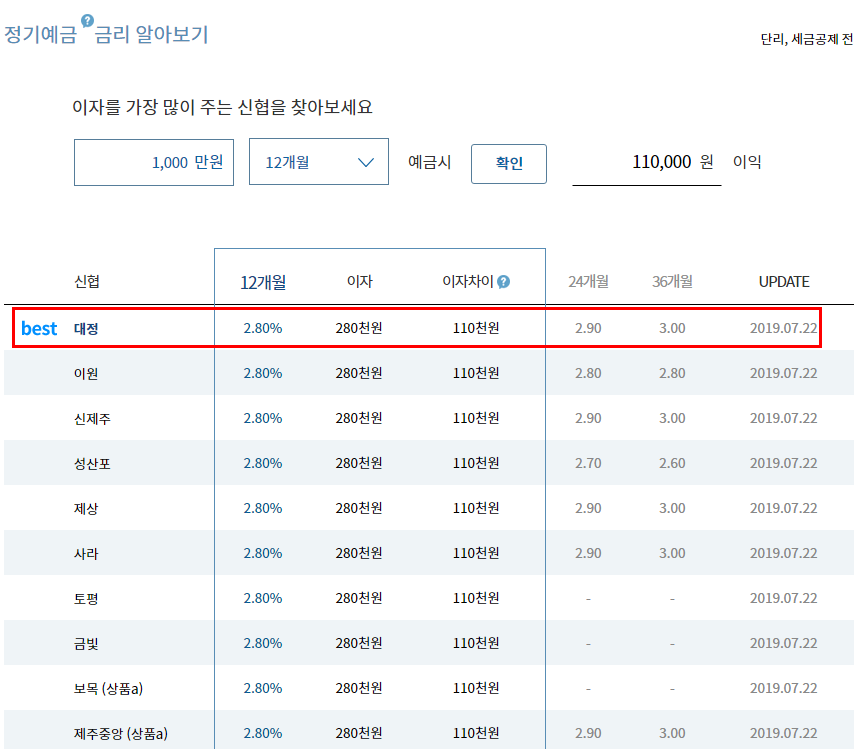Click the help icon beside 이자차이 header
Image resolution: width=858 pixels, height=749 pixels.
tap(503, 282)
